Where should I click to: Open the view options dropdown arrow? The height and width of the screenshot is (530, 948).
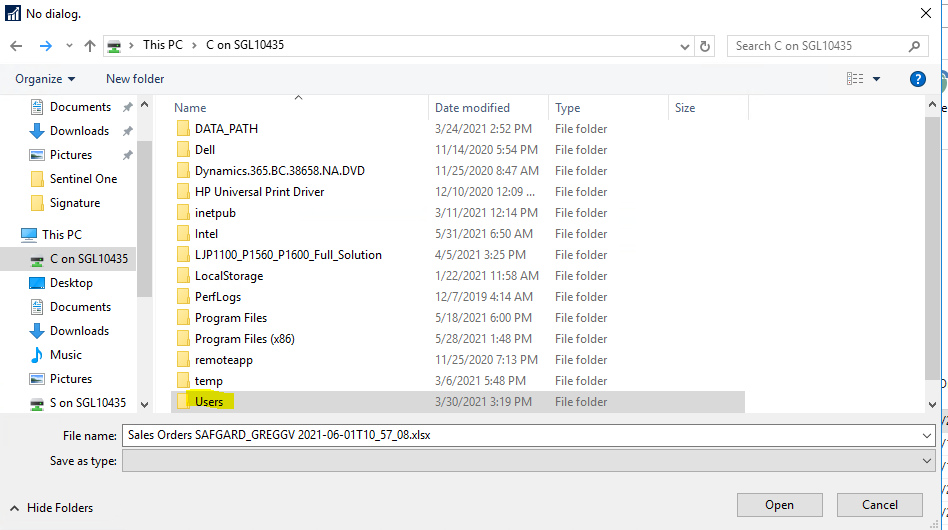877,79
